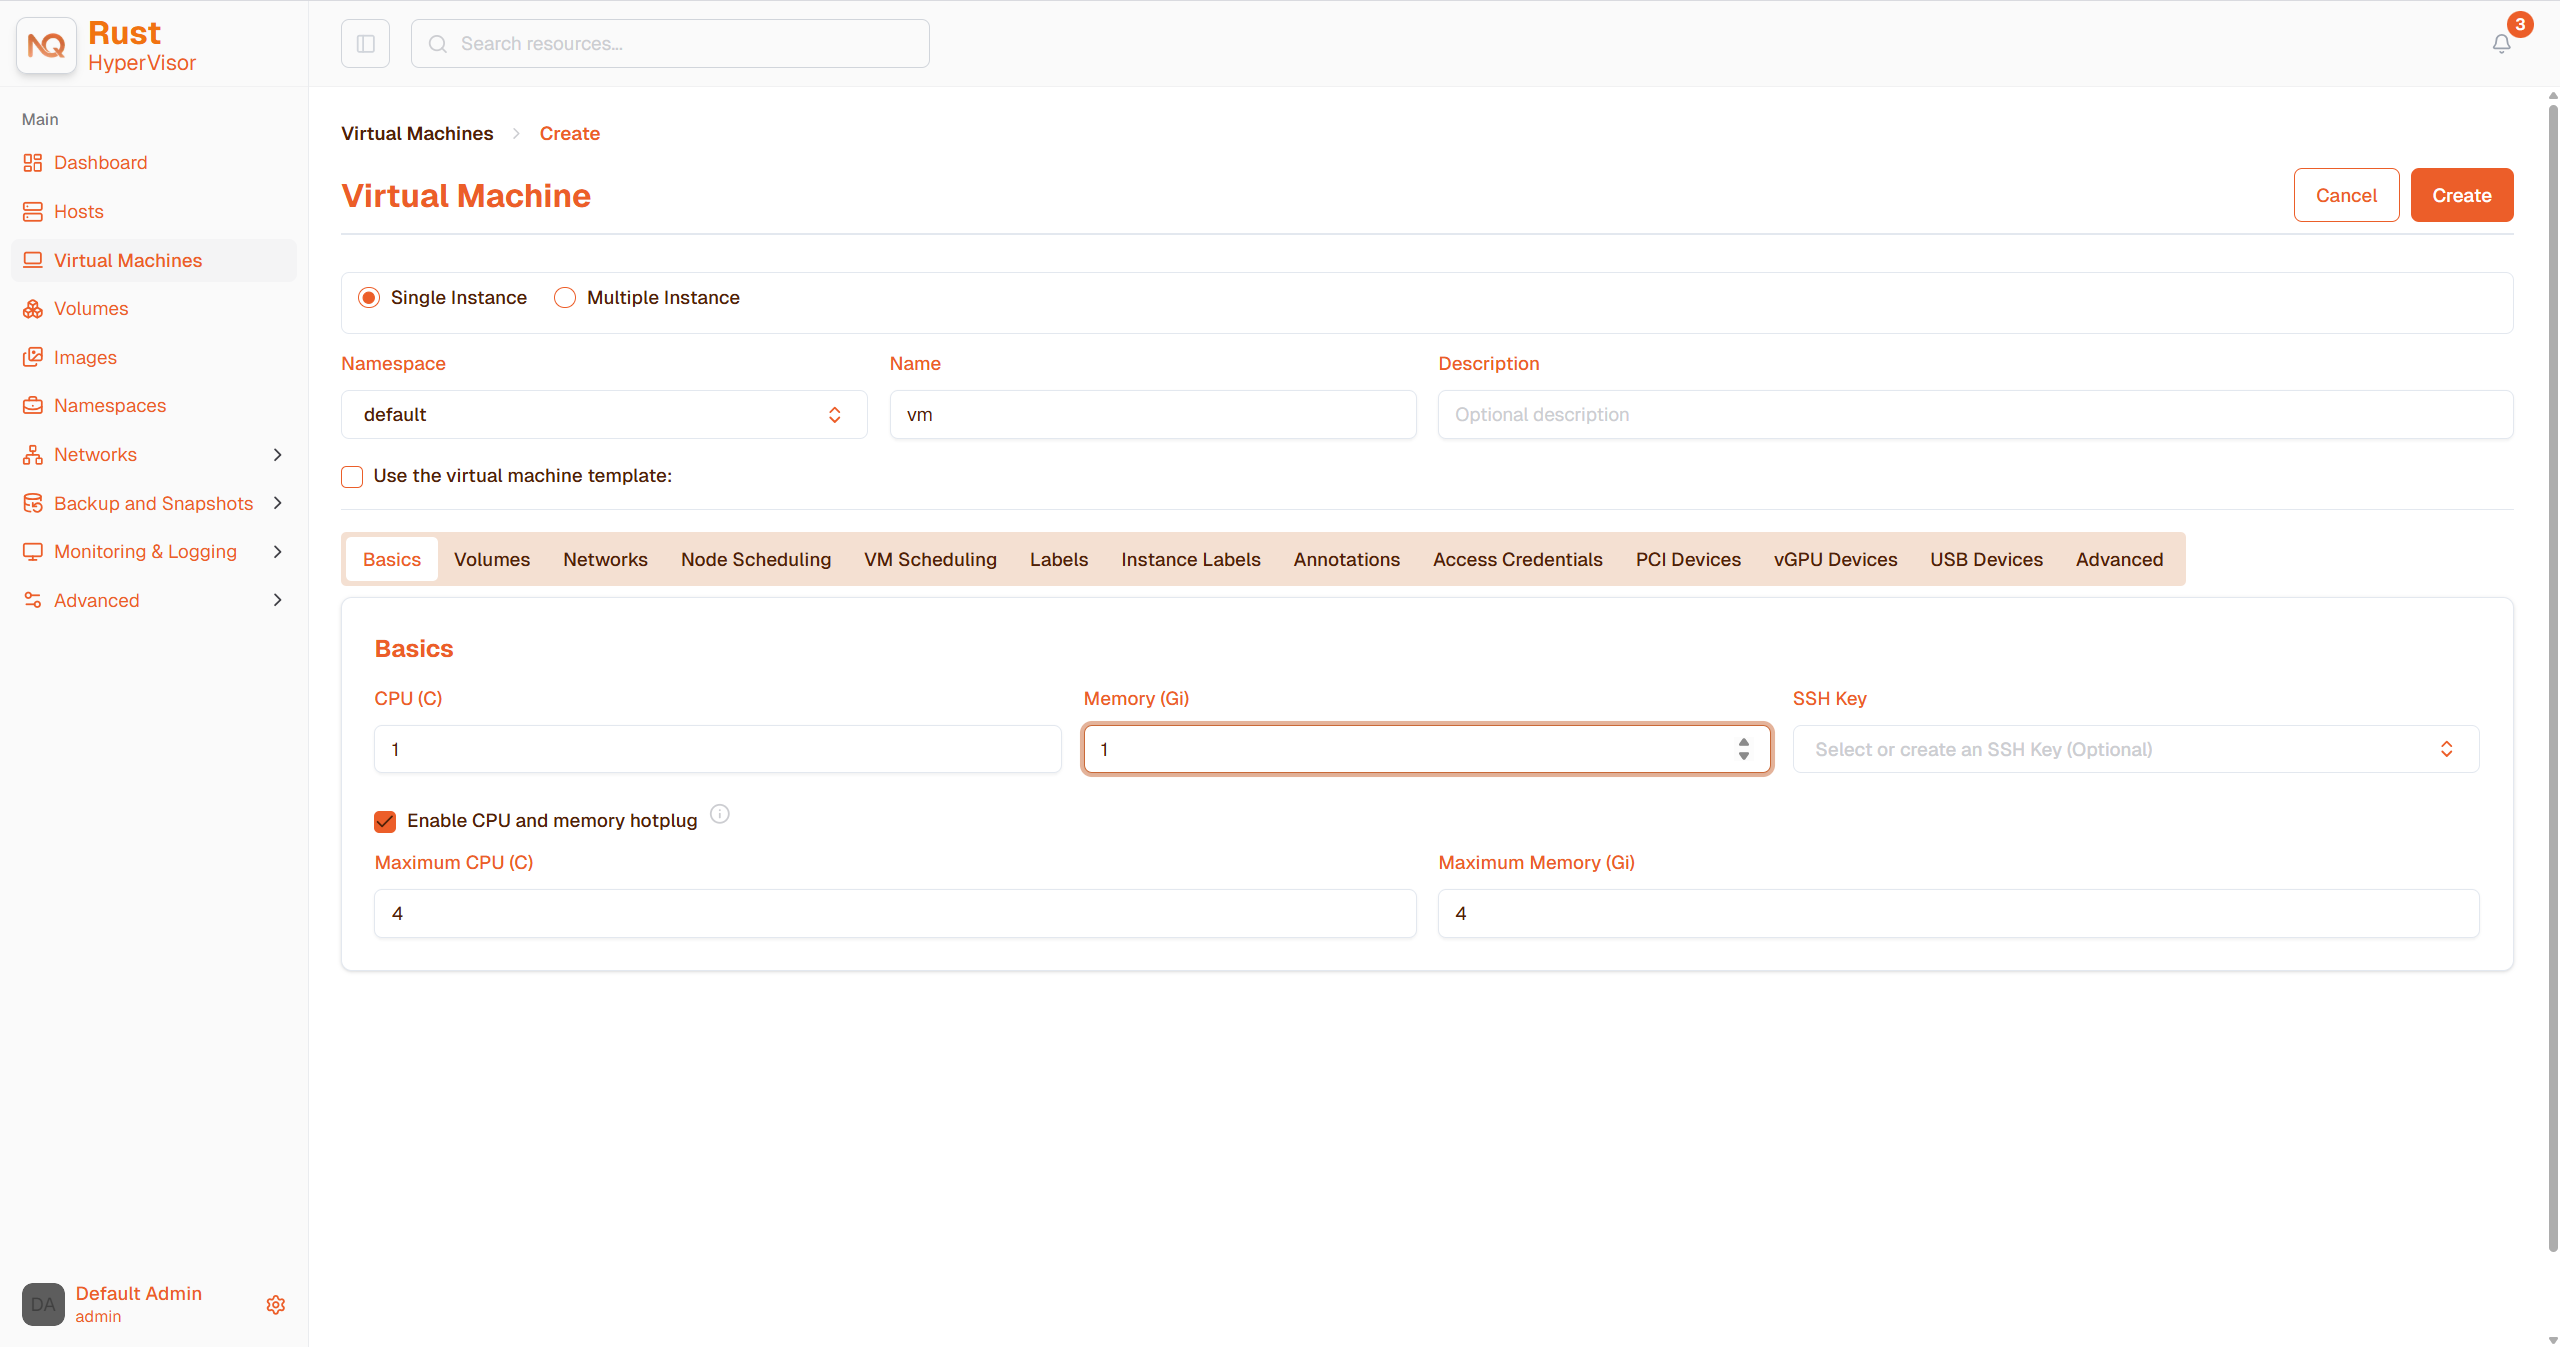Viewport: 2560px width, 1347px height.
Task: Click the Cancel button
Action: (x=2346, y=195)
